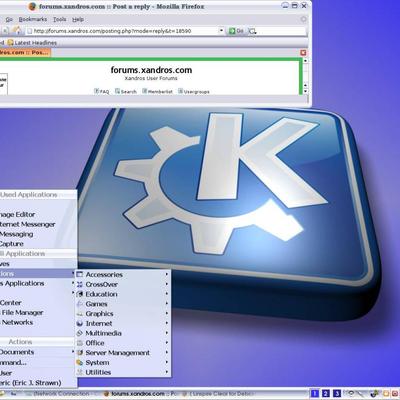Launch 'ternet Messenger' from recent applications
Viewport: 400px width, 400px height.
[x=38, y=224]
